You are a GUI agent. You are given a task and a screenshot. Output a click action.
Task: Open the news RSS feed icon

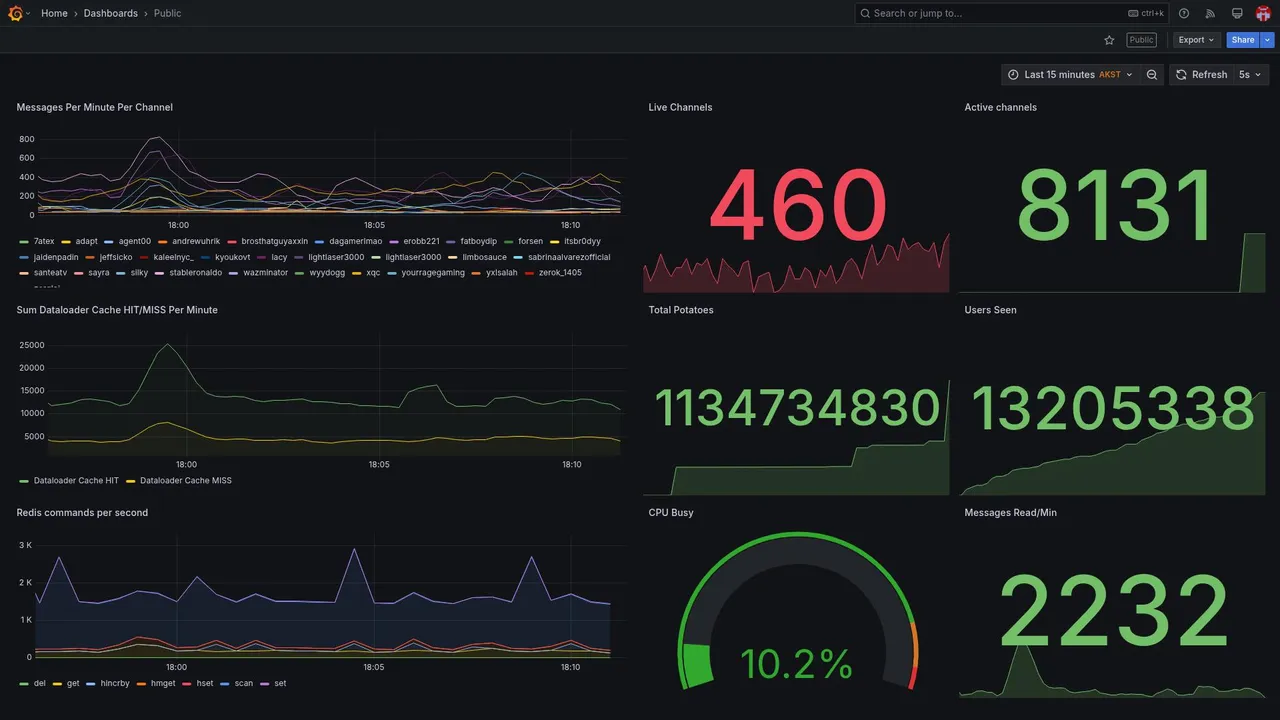1210,13
